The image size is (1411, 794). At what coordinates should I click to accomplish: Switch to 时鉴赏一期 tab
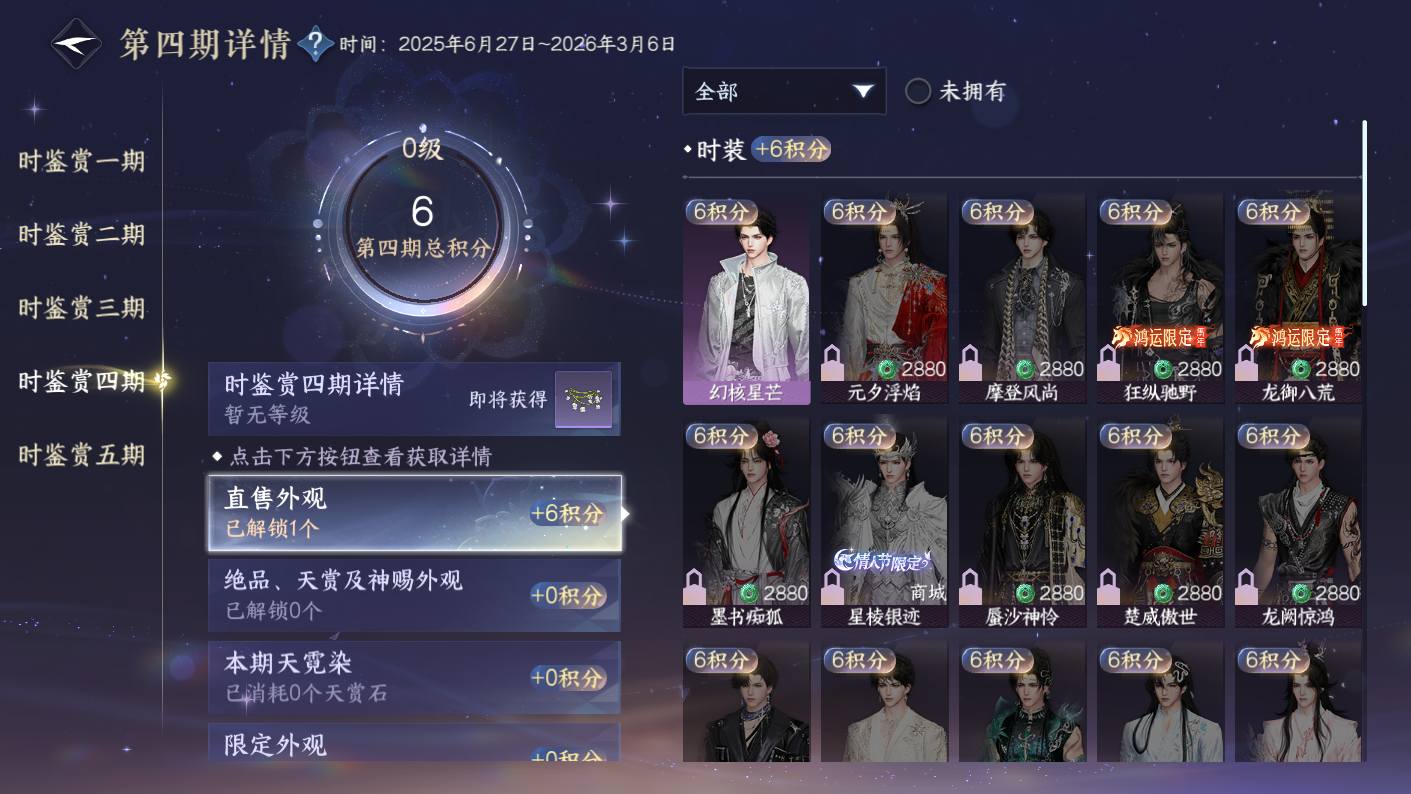(x=82, y=161)
